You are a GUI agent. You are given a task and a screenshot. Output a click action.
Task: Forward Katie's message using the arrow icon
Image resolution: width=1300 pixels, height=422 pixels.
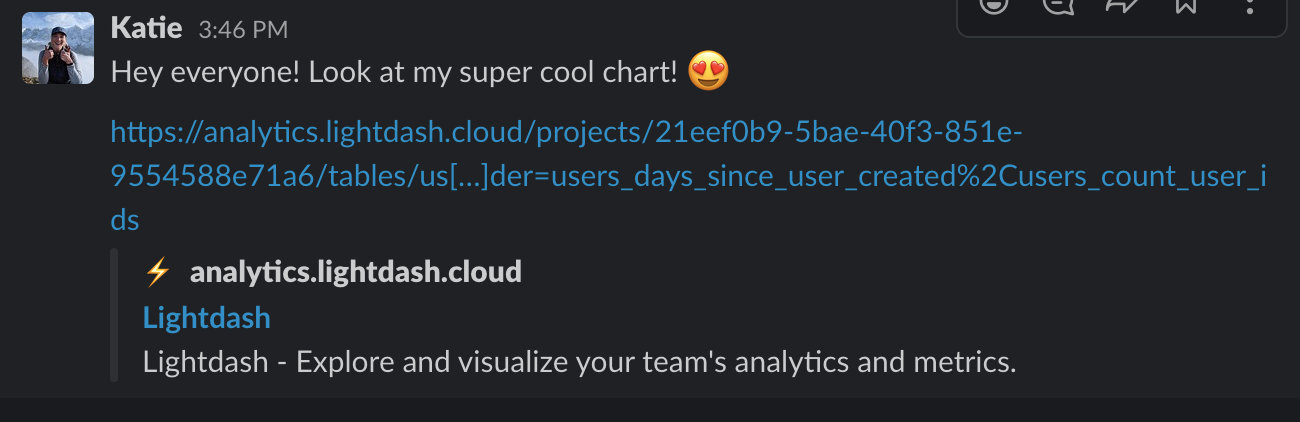tap(1121, 6)
